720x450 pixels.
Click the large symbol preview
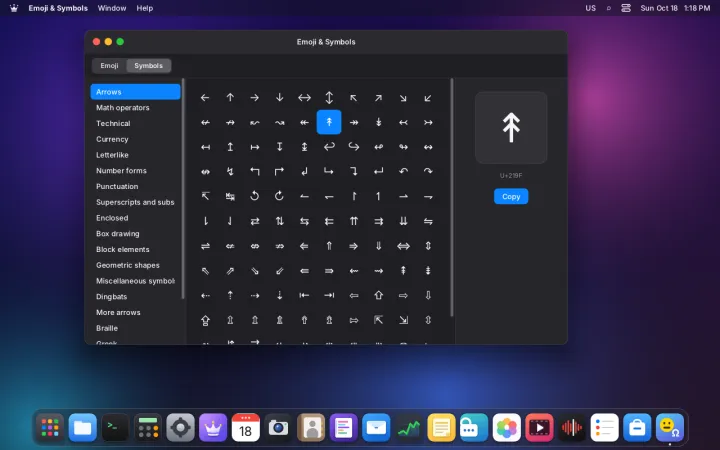[511, 128]
